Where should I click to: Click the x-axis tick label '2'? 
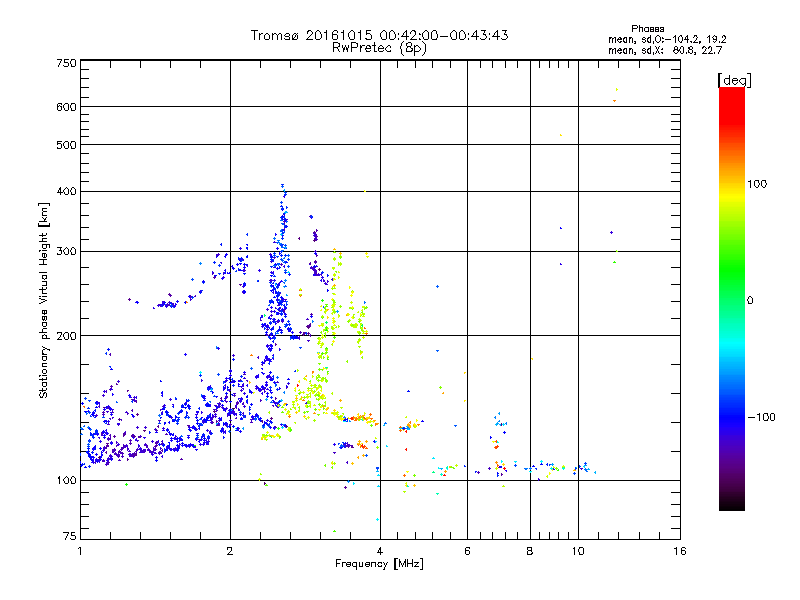(230, 551)
